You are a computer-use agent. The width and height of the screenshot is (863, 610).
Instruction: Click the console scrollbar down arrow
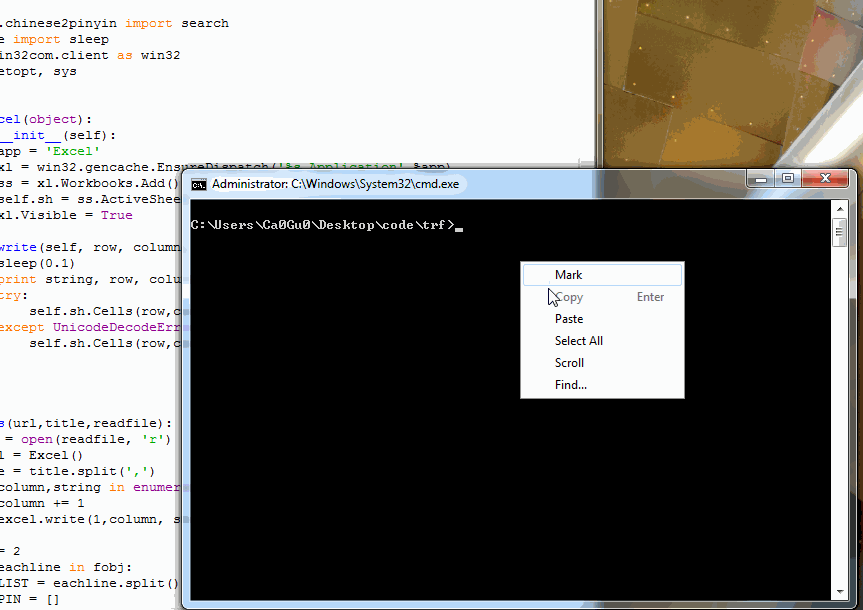[839, 592]
